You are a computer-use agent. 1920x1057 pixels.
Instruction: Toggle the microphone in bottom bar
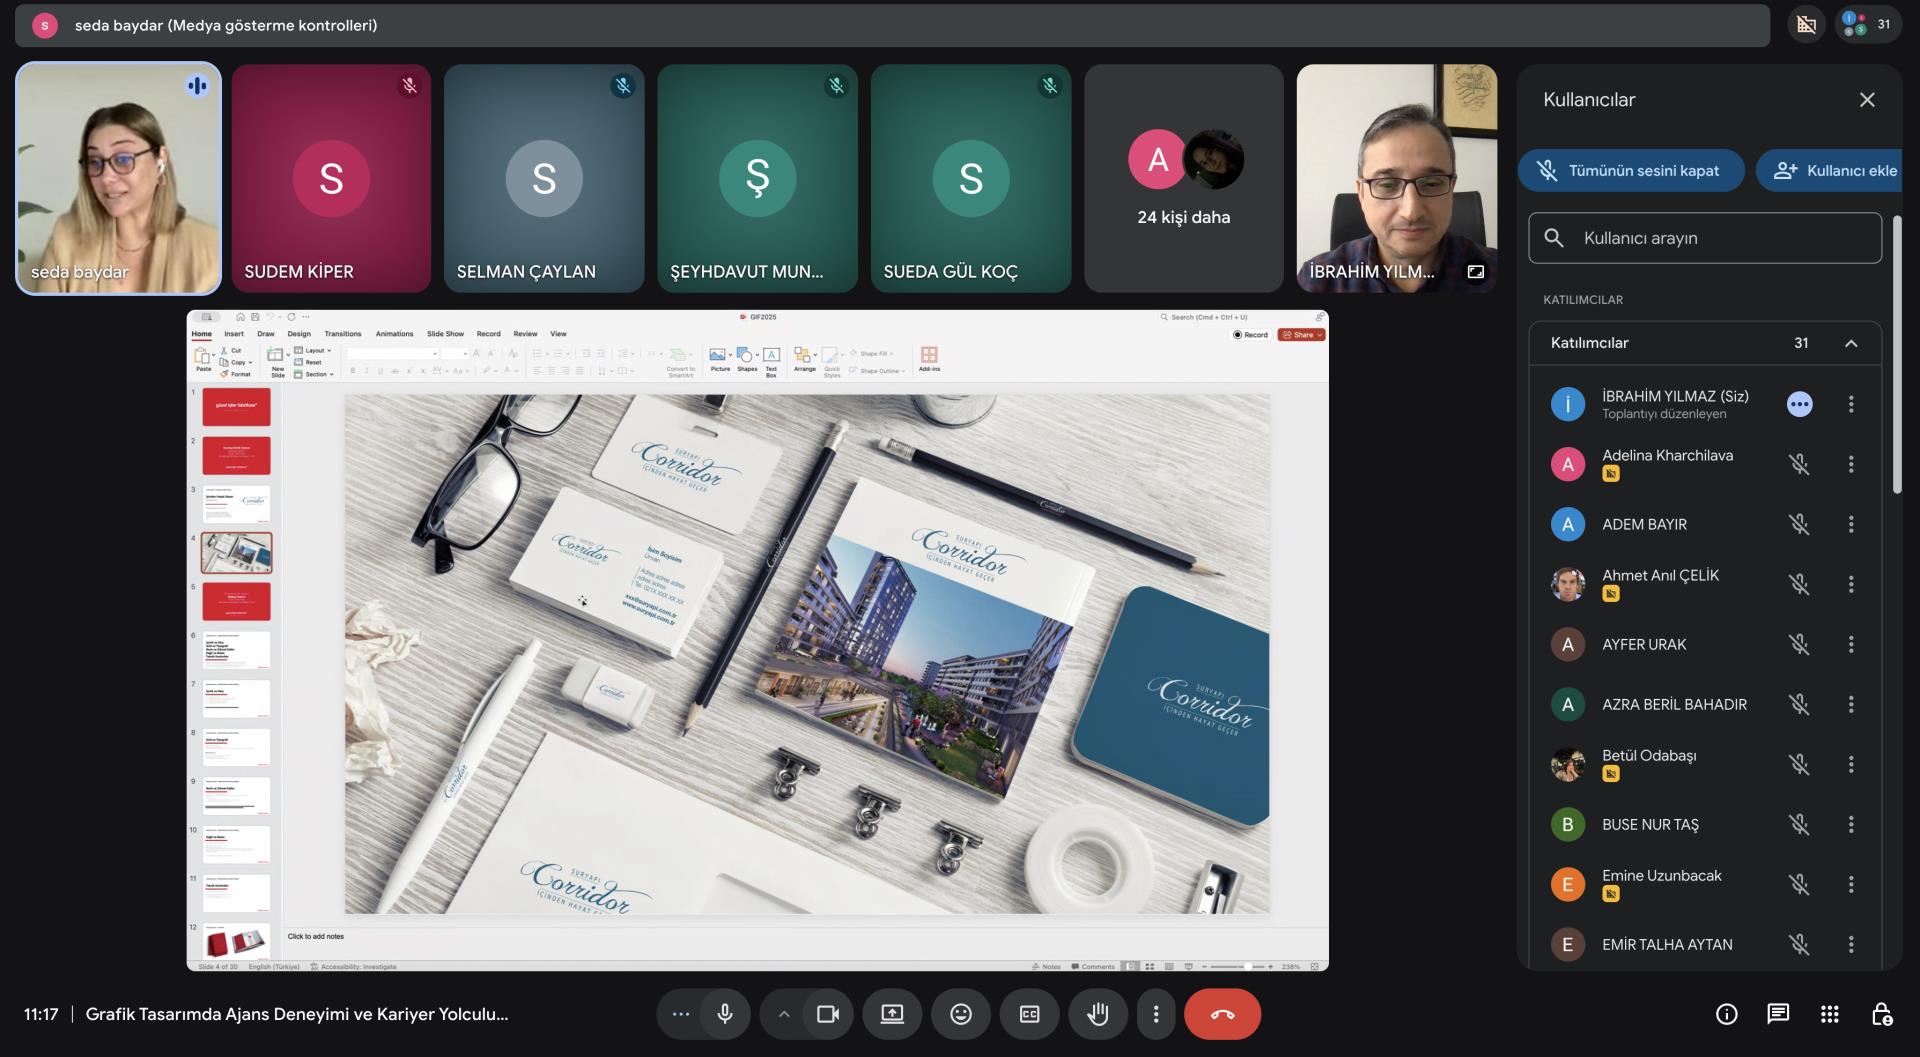(x=725, y=1014)
